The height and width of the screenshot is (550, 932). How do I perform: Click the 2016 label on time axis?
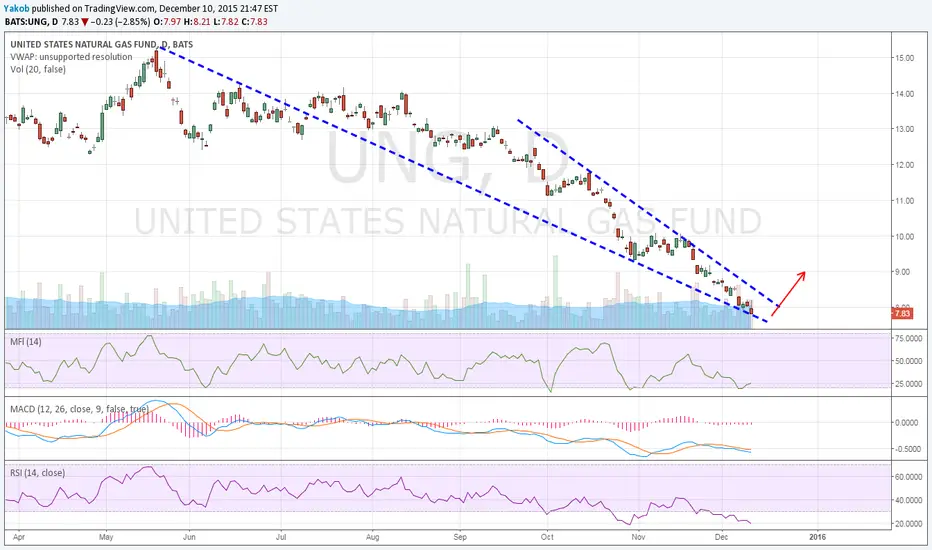click(817, 537)
